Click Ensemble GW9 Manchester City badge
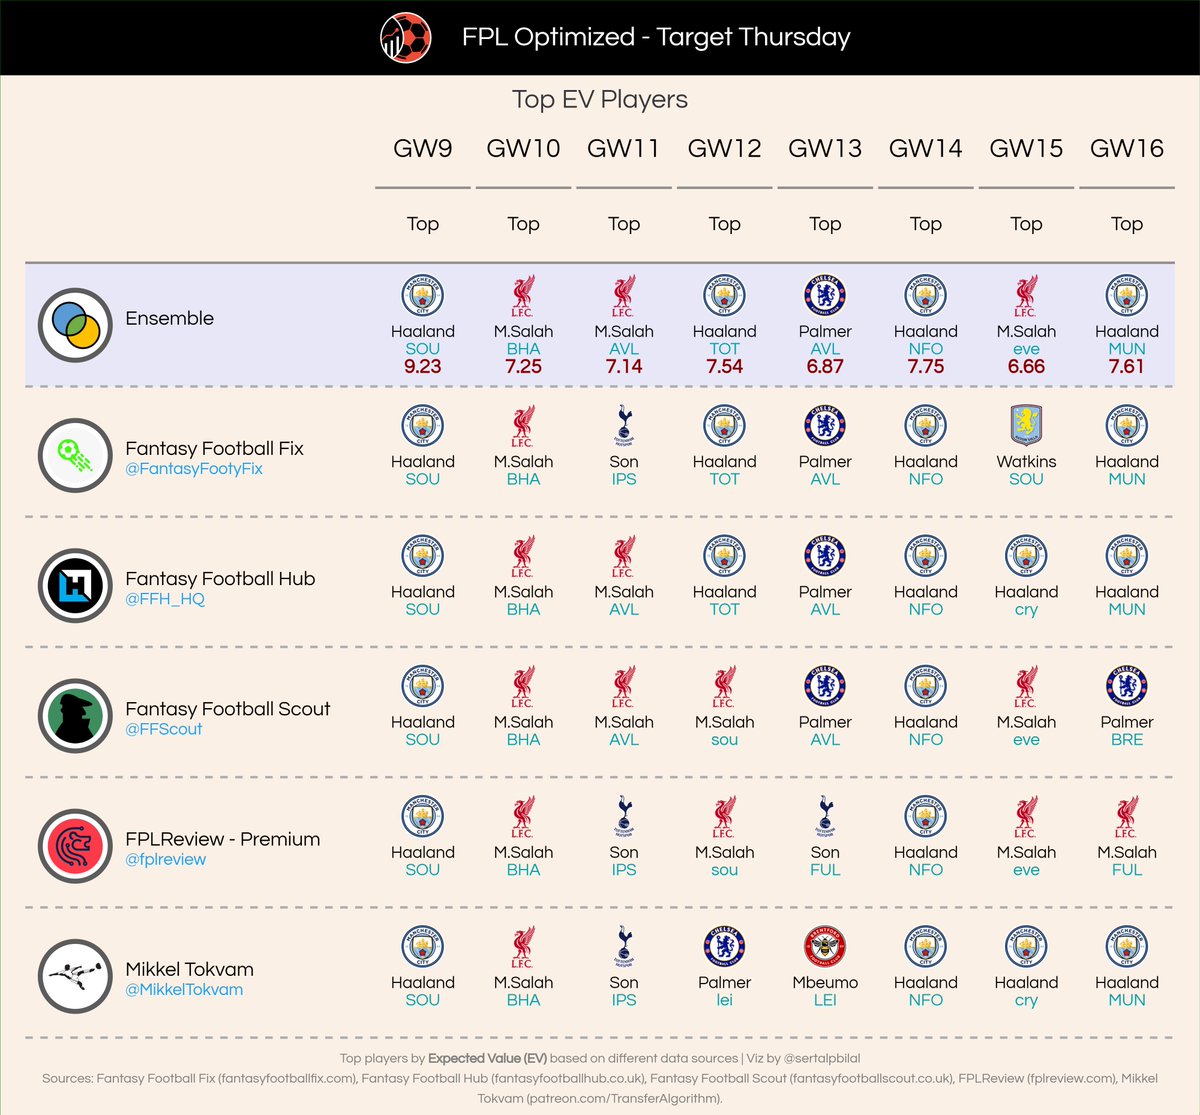The image size is (1200, 1115). 422,296
